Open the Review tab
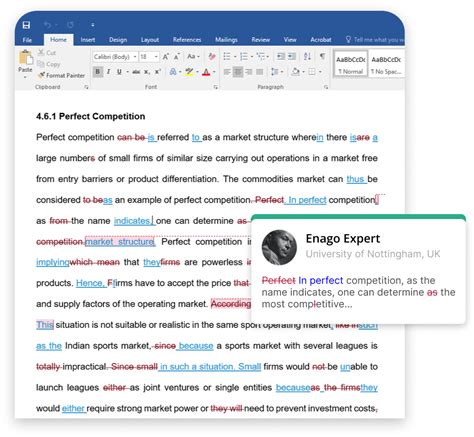 [261, 40]
